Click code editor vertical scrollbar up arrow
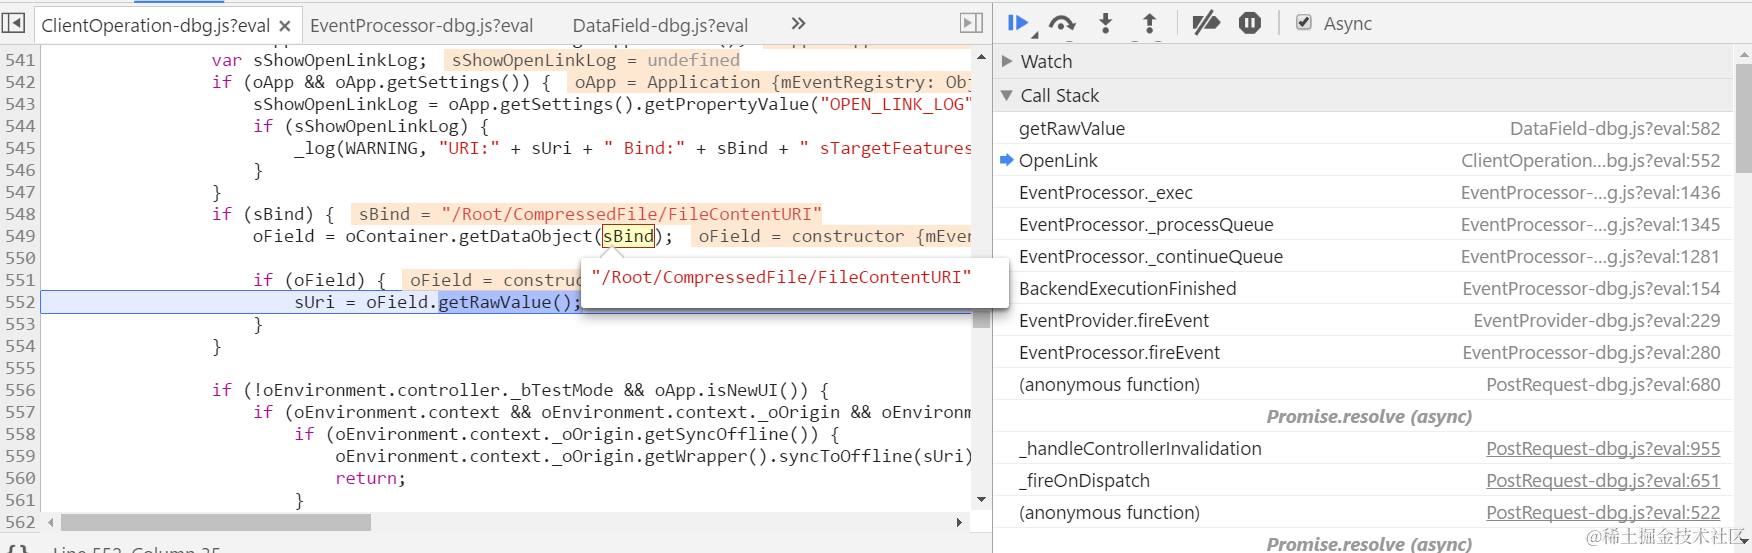The width and height of the screenshot is (1752, 553). point(981,57)
